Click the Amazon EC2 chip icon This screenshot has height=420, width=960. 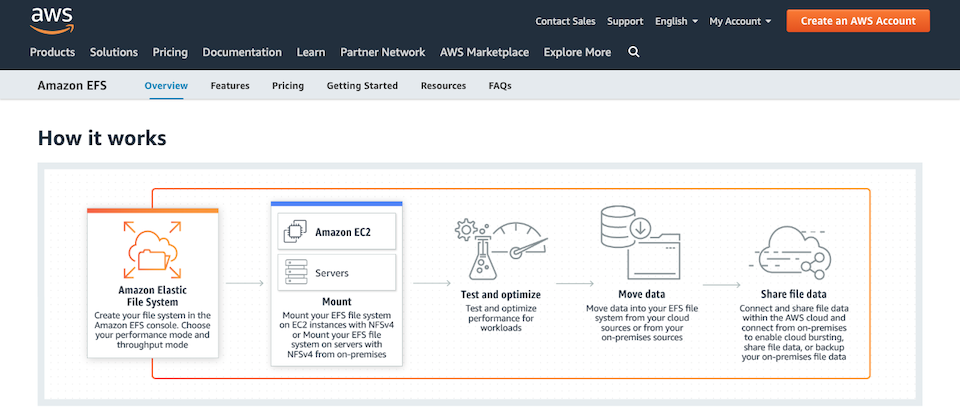[x=294, y=232]
